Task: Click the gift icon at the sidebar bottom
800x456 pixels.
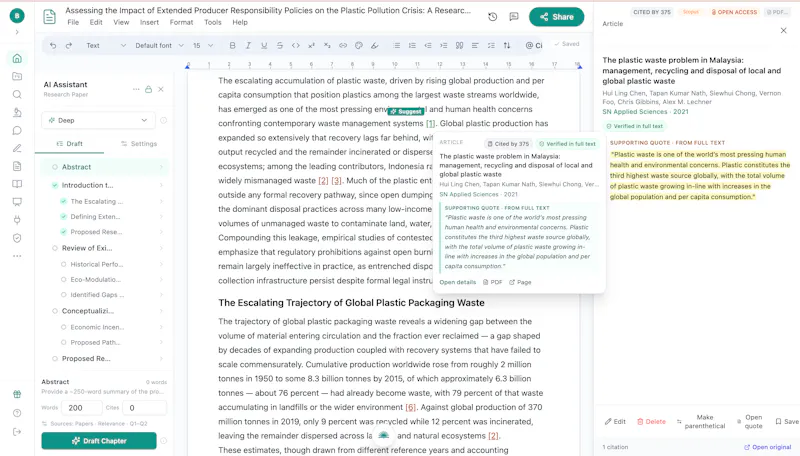Action: (17, 394)
